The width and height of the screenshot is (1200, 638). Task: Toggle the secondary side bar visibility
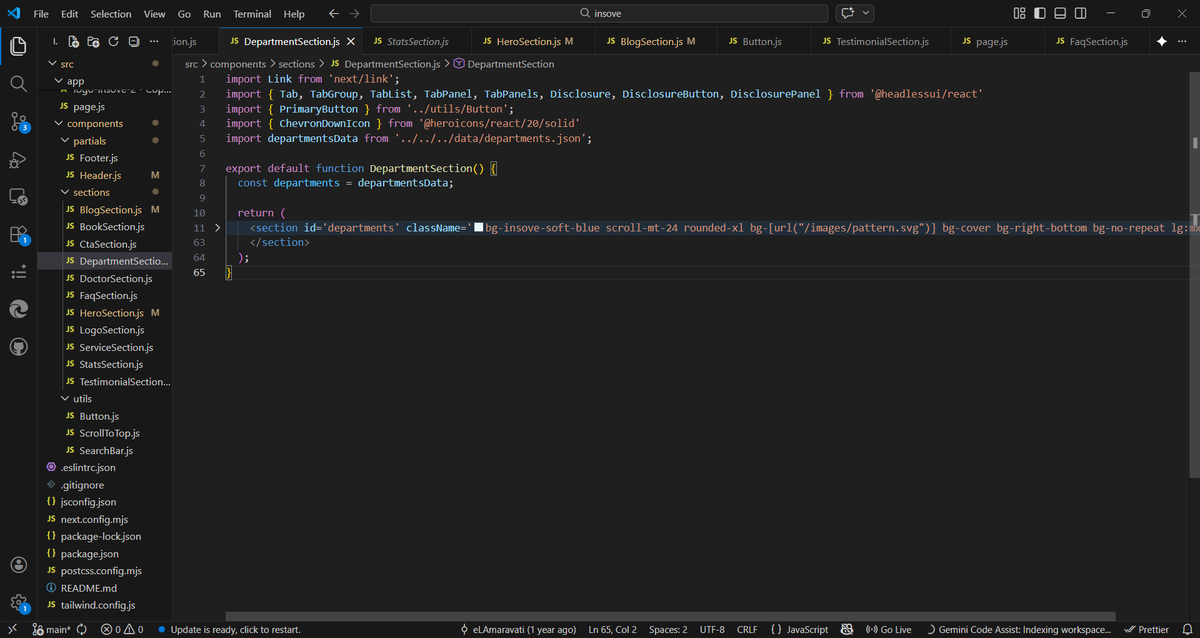click(x=1080, y=14)
